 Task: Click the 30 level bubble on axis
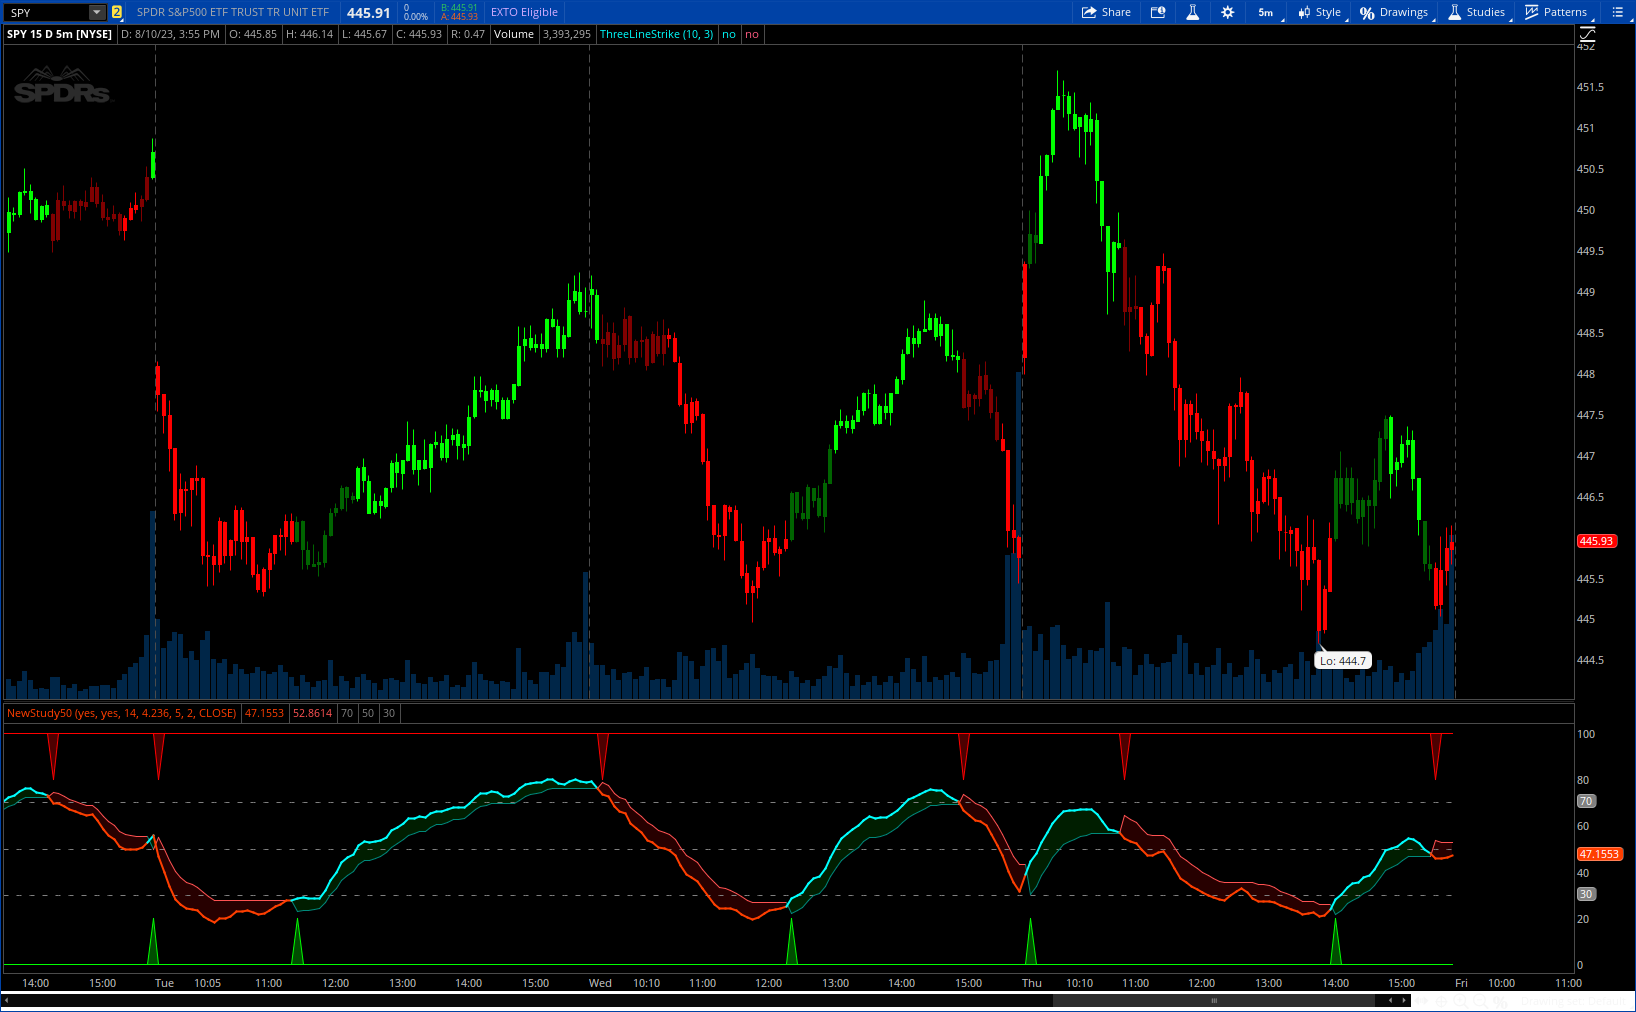pos(1586,894)
